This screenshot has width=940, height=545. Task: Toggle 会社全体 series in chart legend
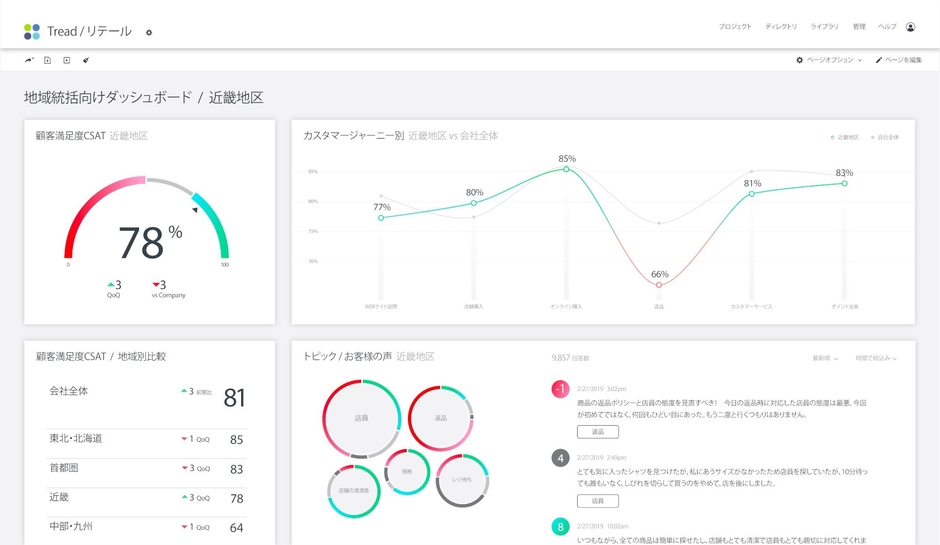point(884,137)
